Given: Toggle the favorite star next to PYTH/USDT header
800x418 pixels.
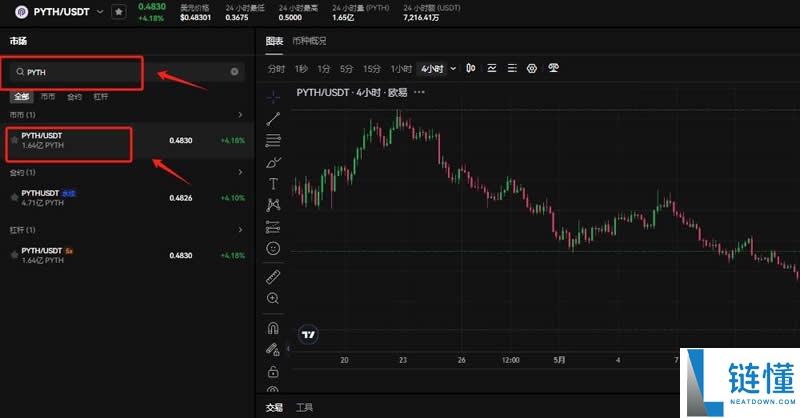Looking at the screenshot, I should click(x=119, y=11).
